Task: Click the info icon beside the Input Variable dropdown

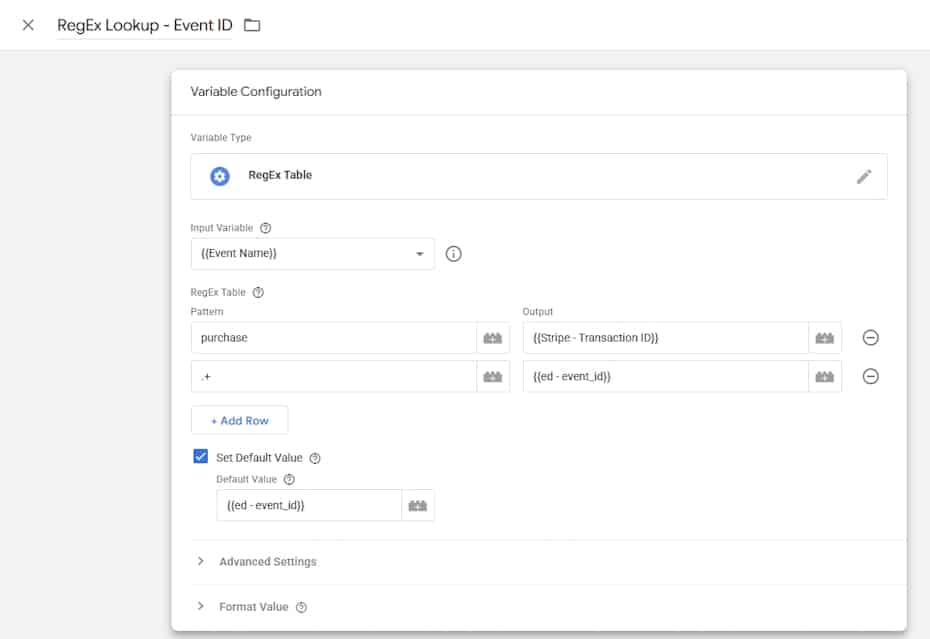Action: point(453,254)
